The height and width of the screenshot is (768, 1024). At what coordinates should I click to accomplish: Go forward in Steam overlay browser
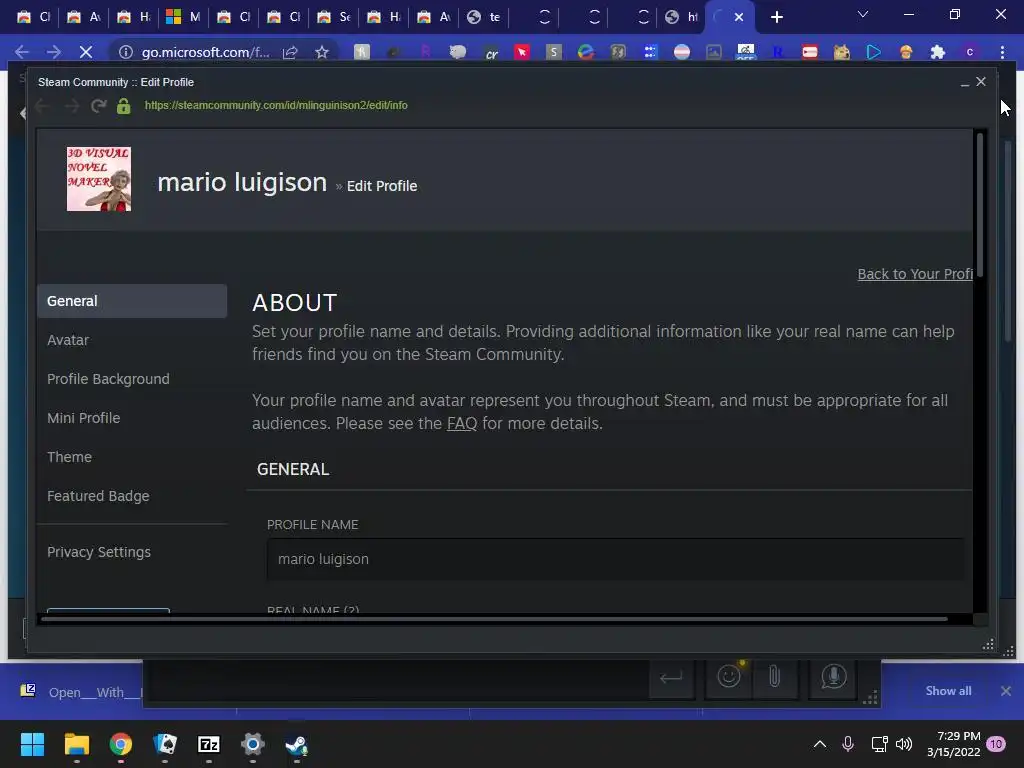(x=71, y=106)
